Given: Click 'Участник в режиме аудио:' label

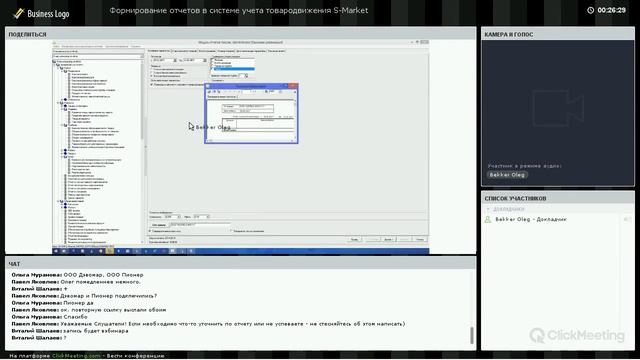Looking at the screenshot, I should tap(524, 166).
